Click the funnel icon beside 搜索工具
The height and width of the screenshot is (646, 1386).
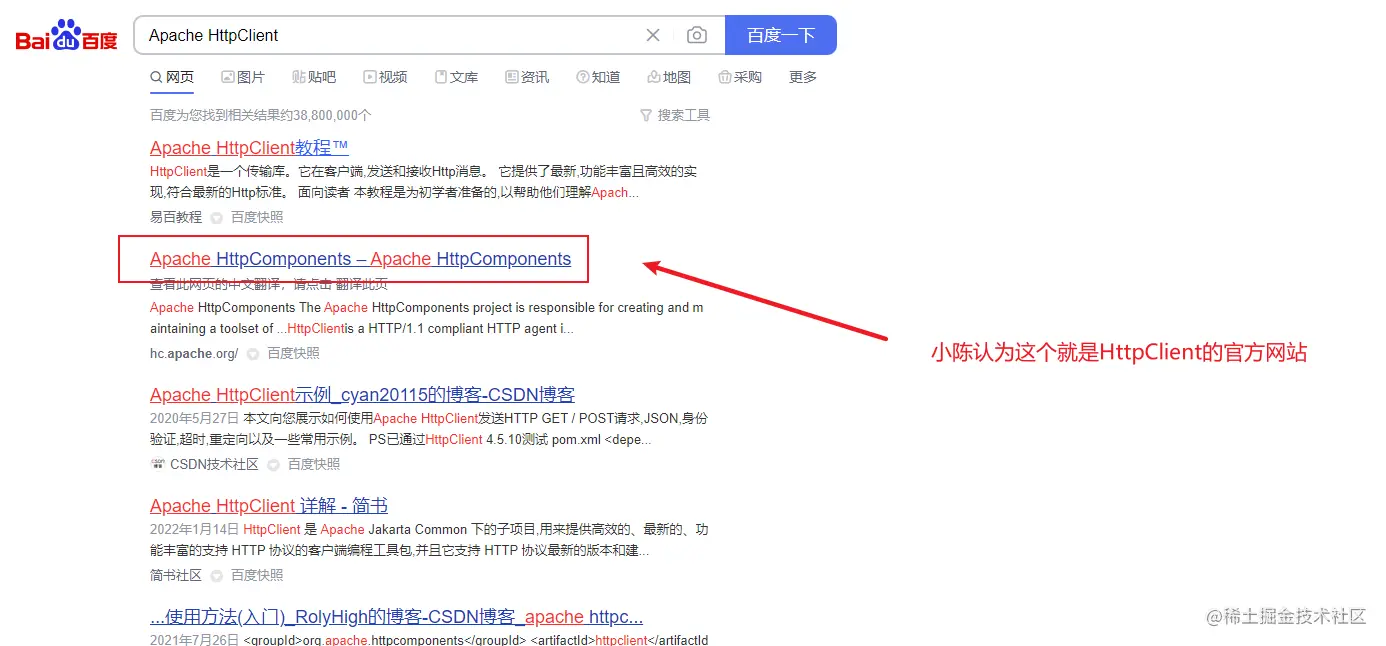tap(646, 115)
